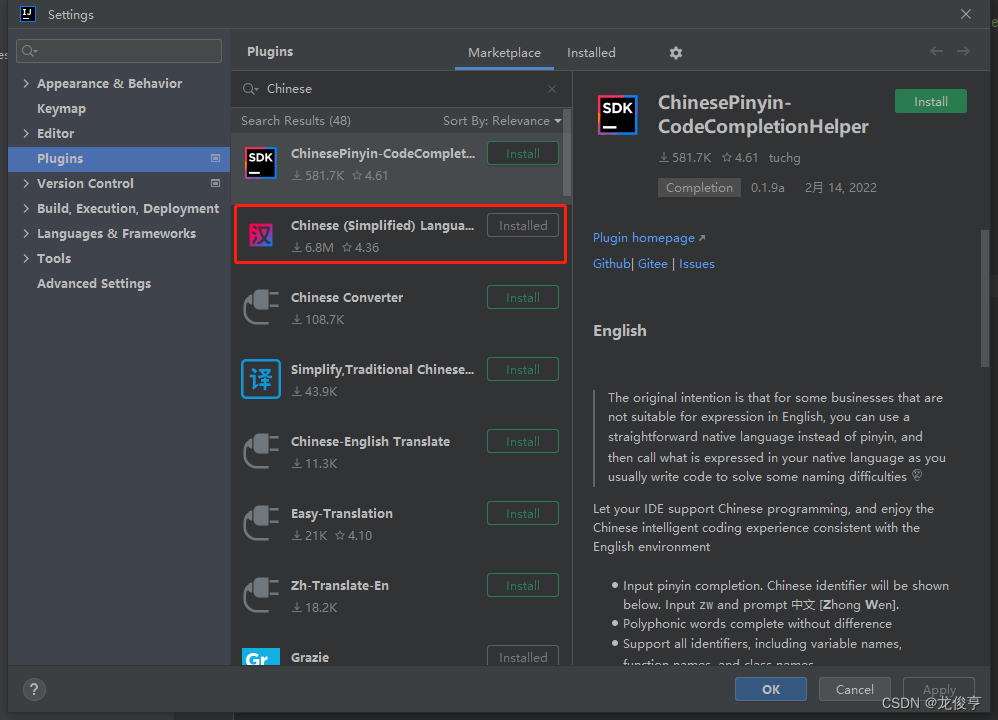Screen dimensions: 998x720
Task: Open the Plugin homepage link
Action: pos(649,237)
